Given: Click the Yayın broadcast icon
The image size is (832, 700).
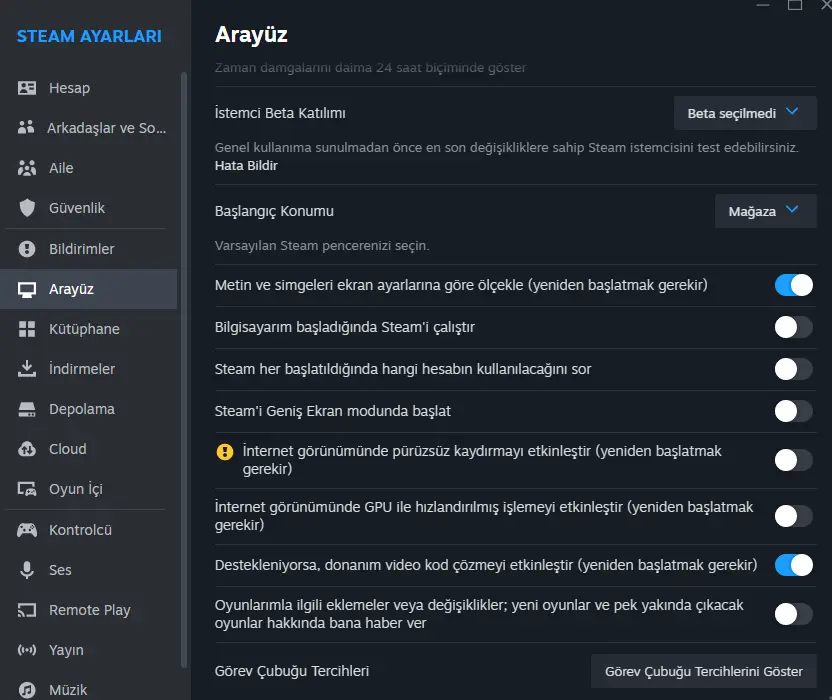Looking at the screenshot, I should (27, 650).
